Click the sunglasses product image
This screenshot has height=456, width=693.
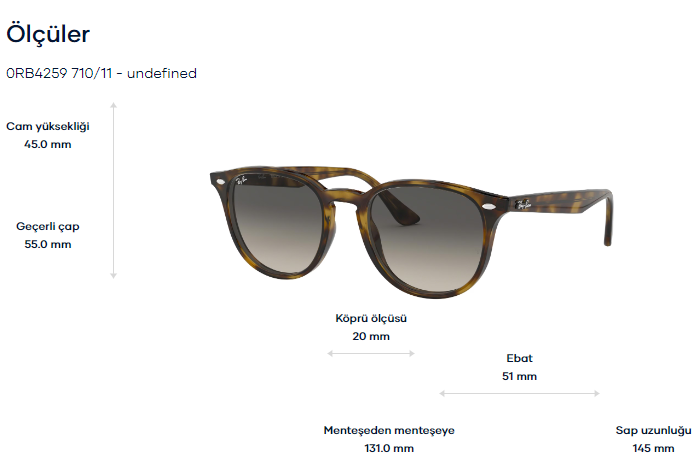point(411,230)
